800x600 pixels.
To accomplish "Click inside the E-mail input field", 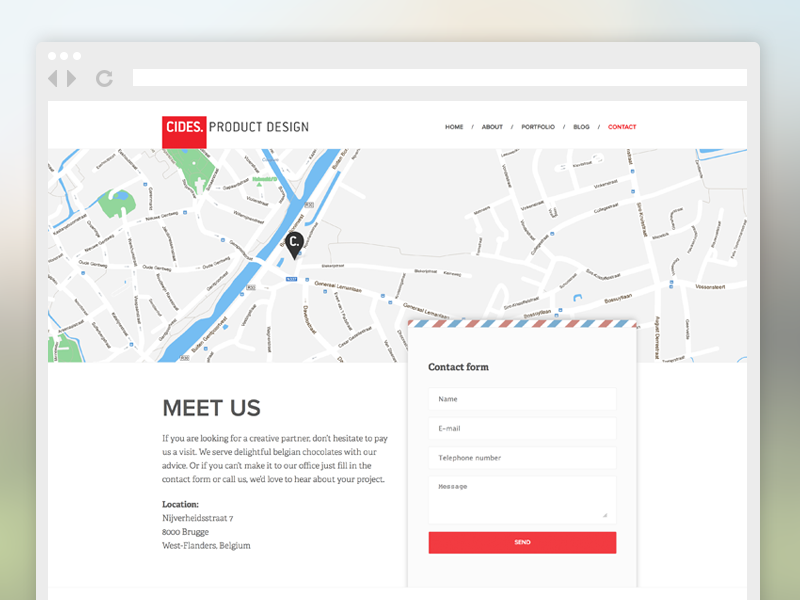I will coord(522,429).
